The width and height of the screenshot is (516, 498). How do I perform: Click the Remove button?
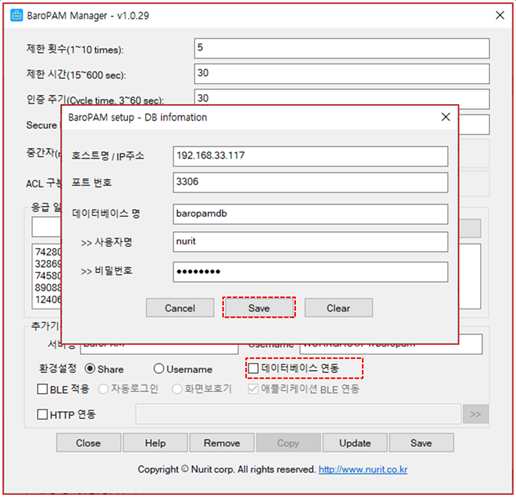222,443
